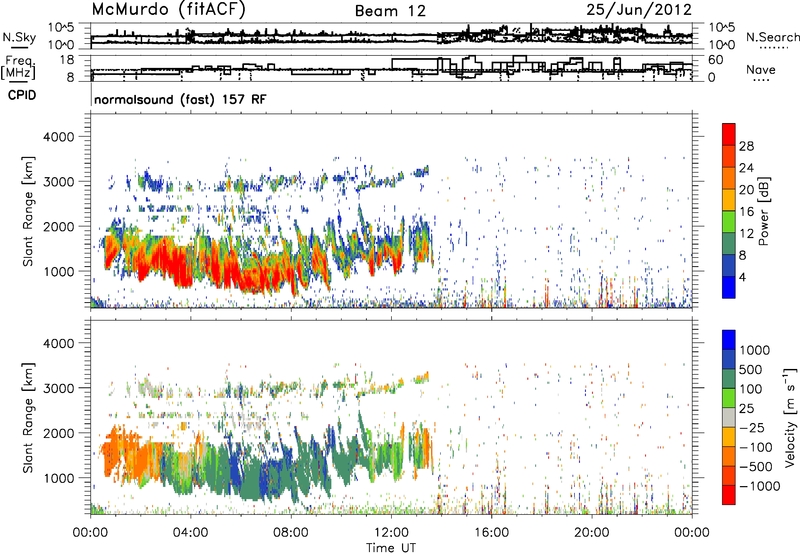Click the '04:00' time tick label

pos(190,533)
